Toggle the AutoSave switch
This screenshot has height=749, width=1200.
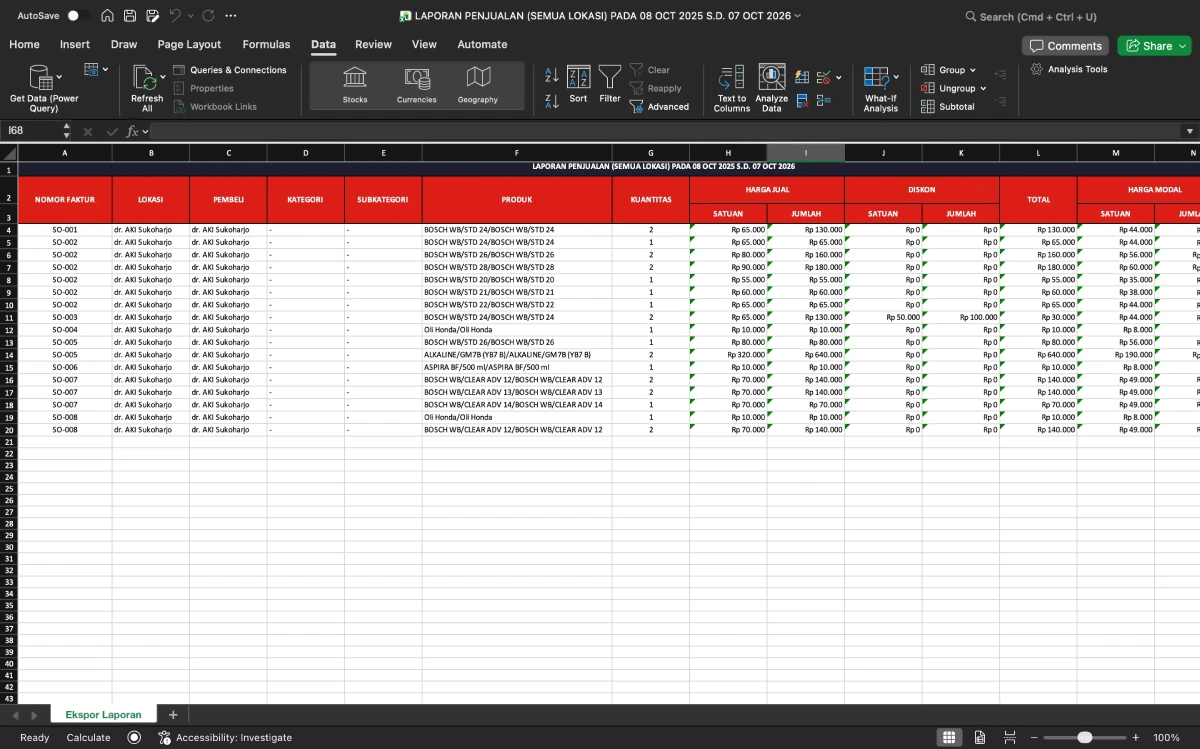(x=78, y=16)
